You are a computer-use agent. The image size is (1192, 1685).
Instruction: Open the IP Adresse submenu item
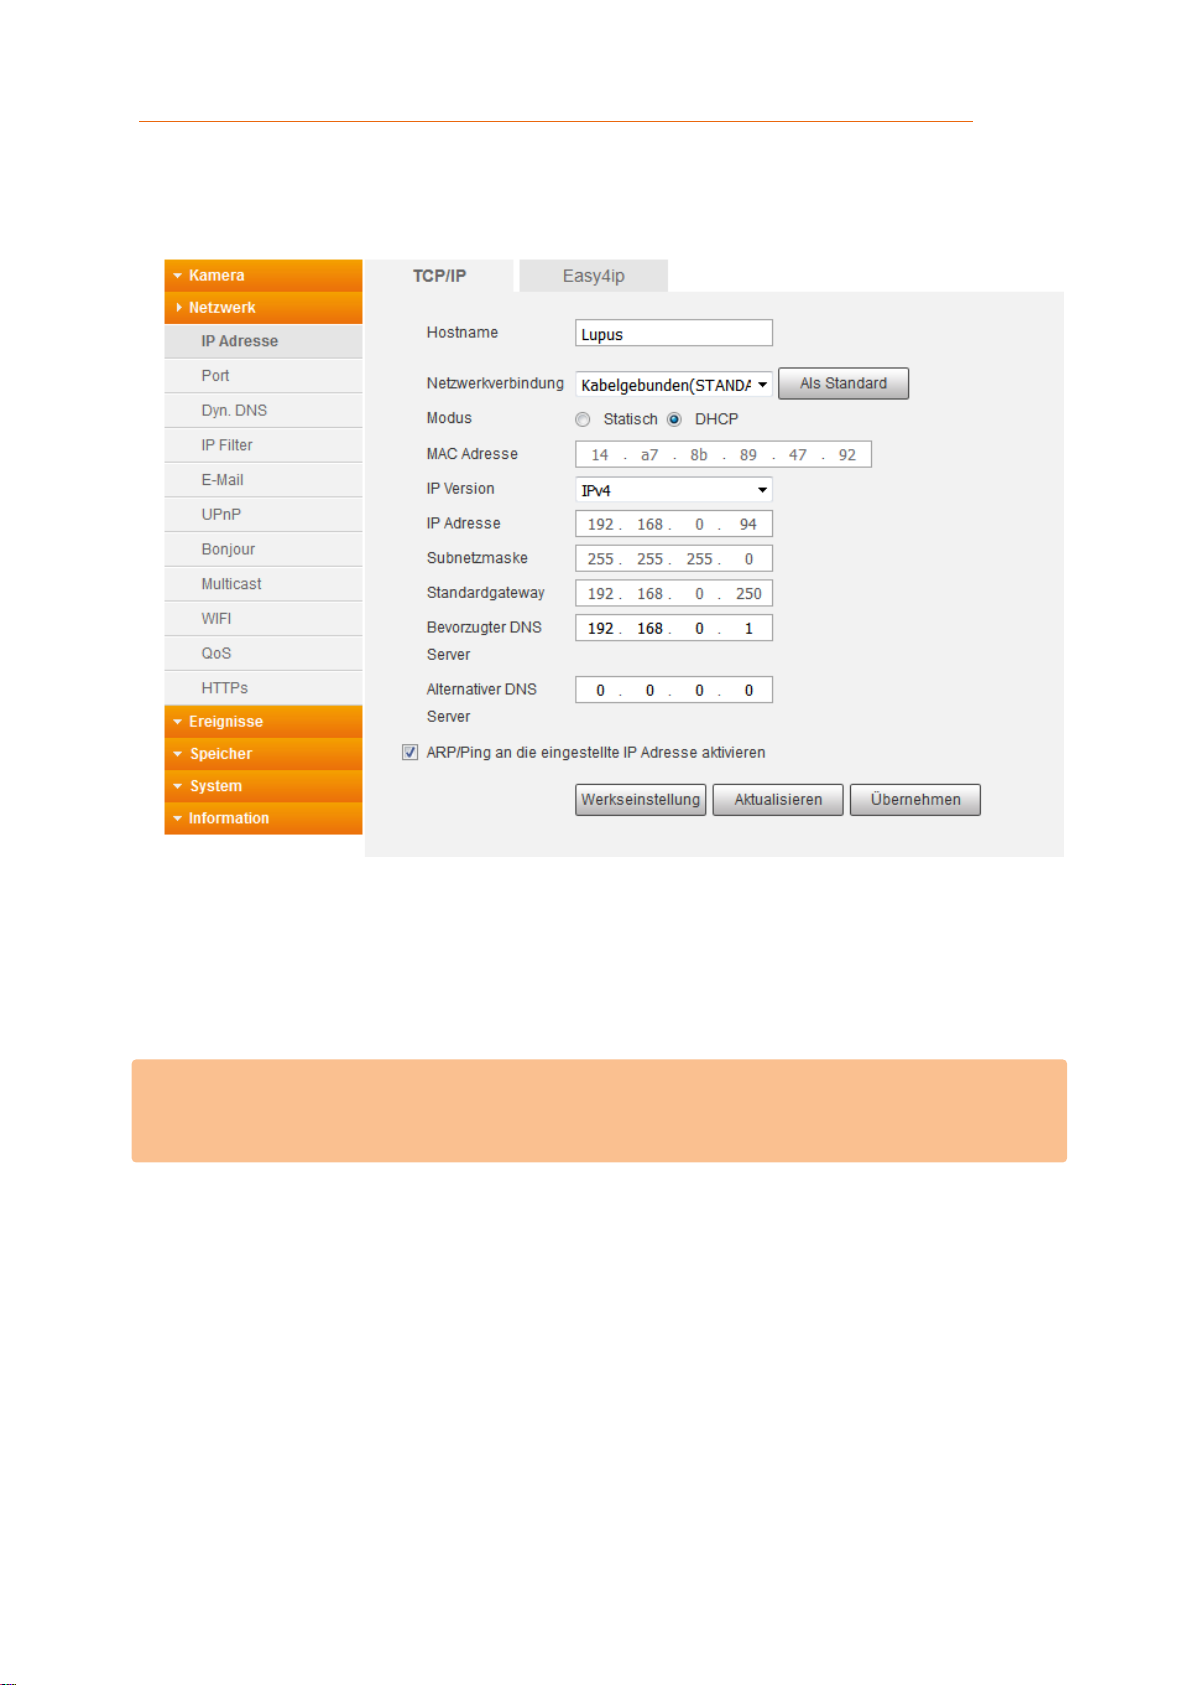point(263,341)
